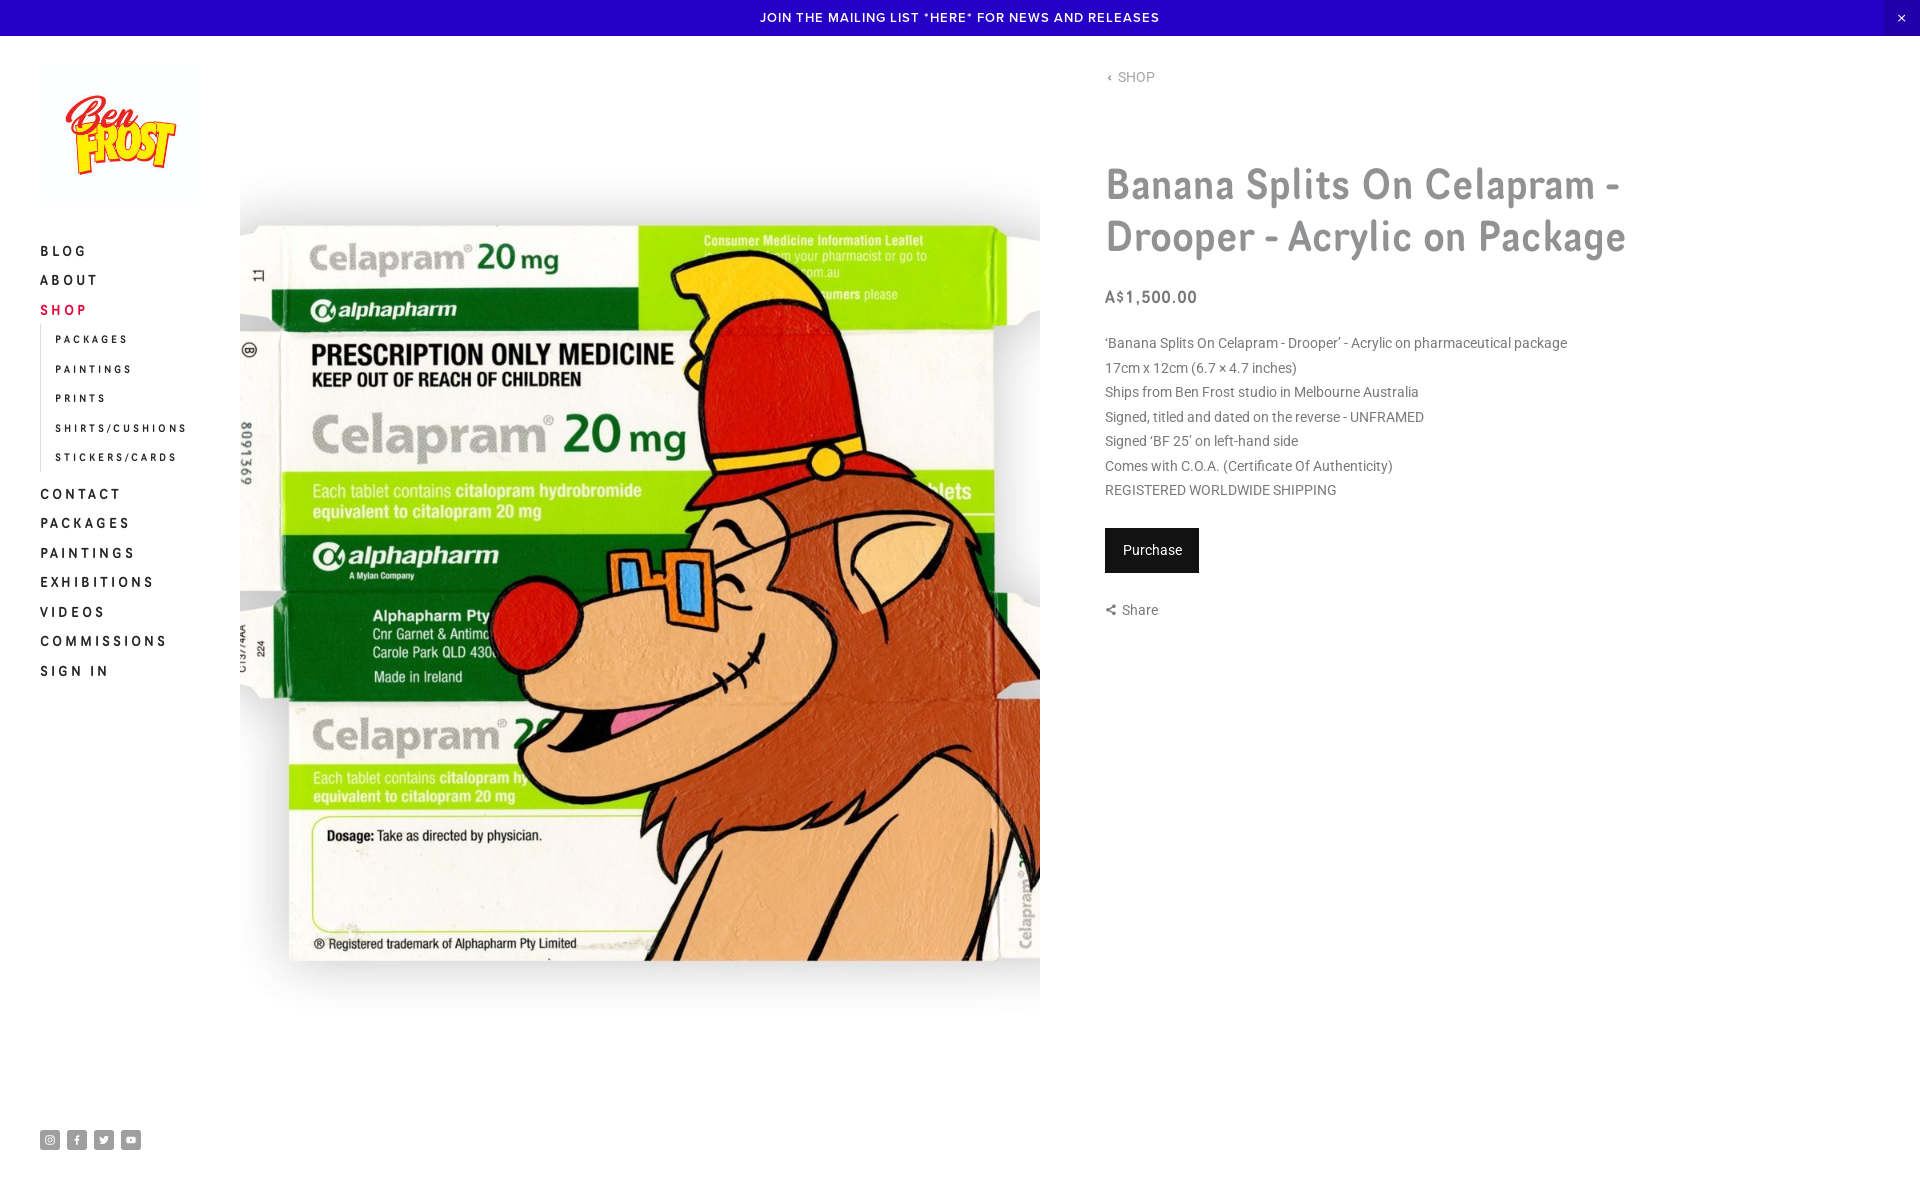Click the '17cm x 12cm' dimensions line
Image resolution: width=1920 pixels, height=1200 pixels.
point(1200,368)
